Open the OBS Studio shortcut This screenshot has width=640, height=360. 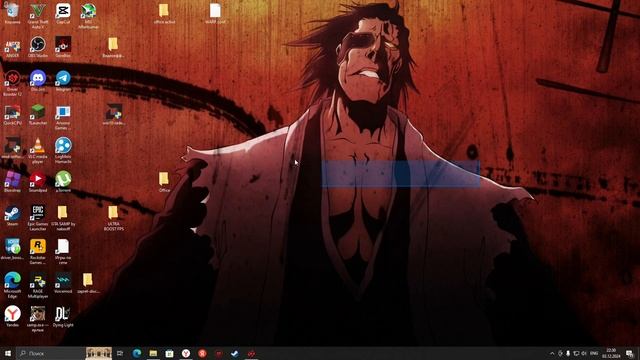click(x=38, y=47)
